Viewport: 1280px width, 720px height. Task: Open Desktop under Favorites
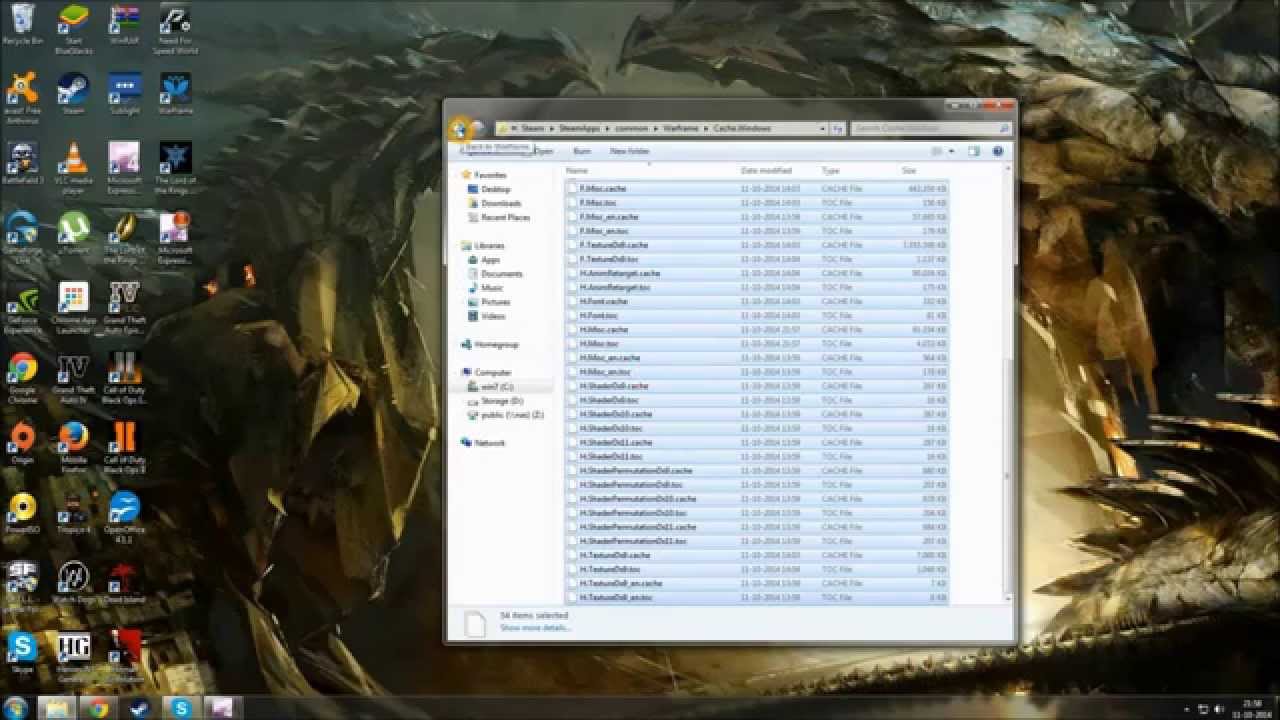495,189
